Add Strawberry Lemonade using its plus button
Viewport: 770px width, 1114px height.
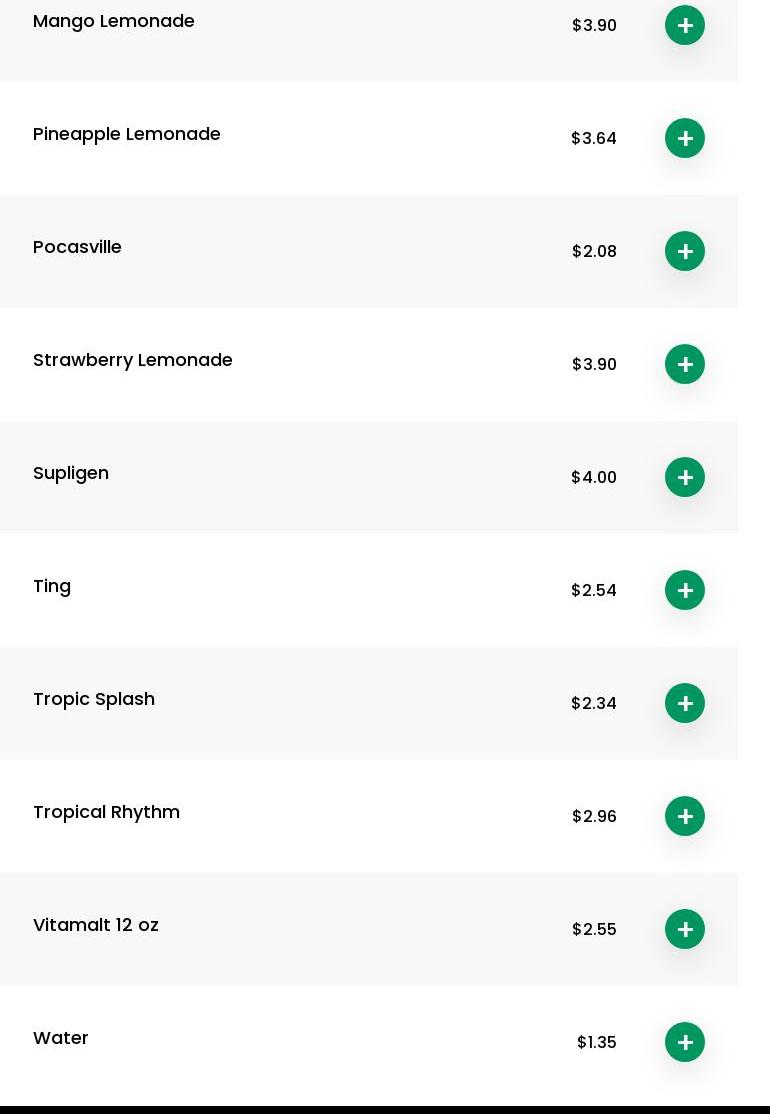(x=685, y=364)
